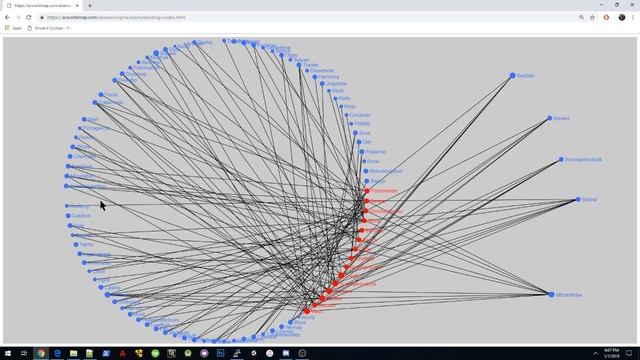Screen dimensions: 640x360
Task: Select the open browser tab
Action: coord(42,6)
